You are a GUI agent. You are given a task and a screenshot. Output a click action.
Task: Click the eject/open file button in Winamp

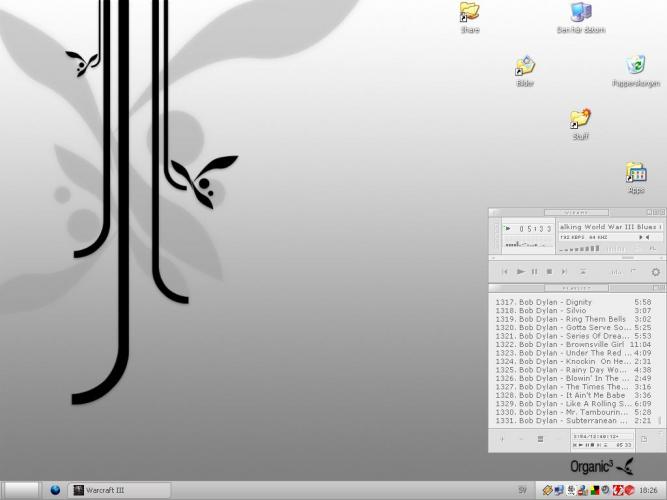(x=582, y=271)
